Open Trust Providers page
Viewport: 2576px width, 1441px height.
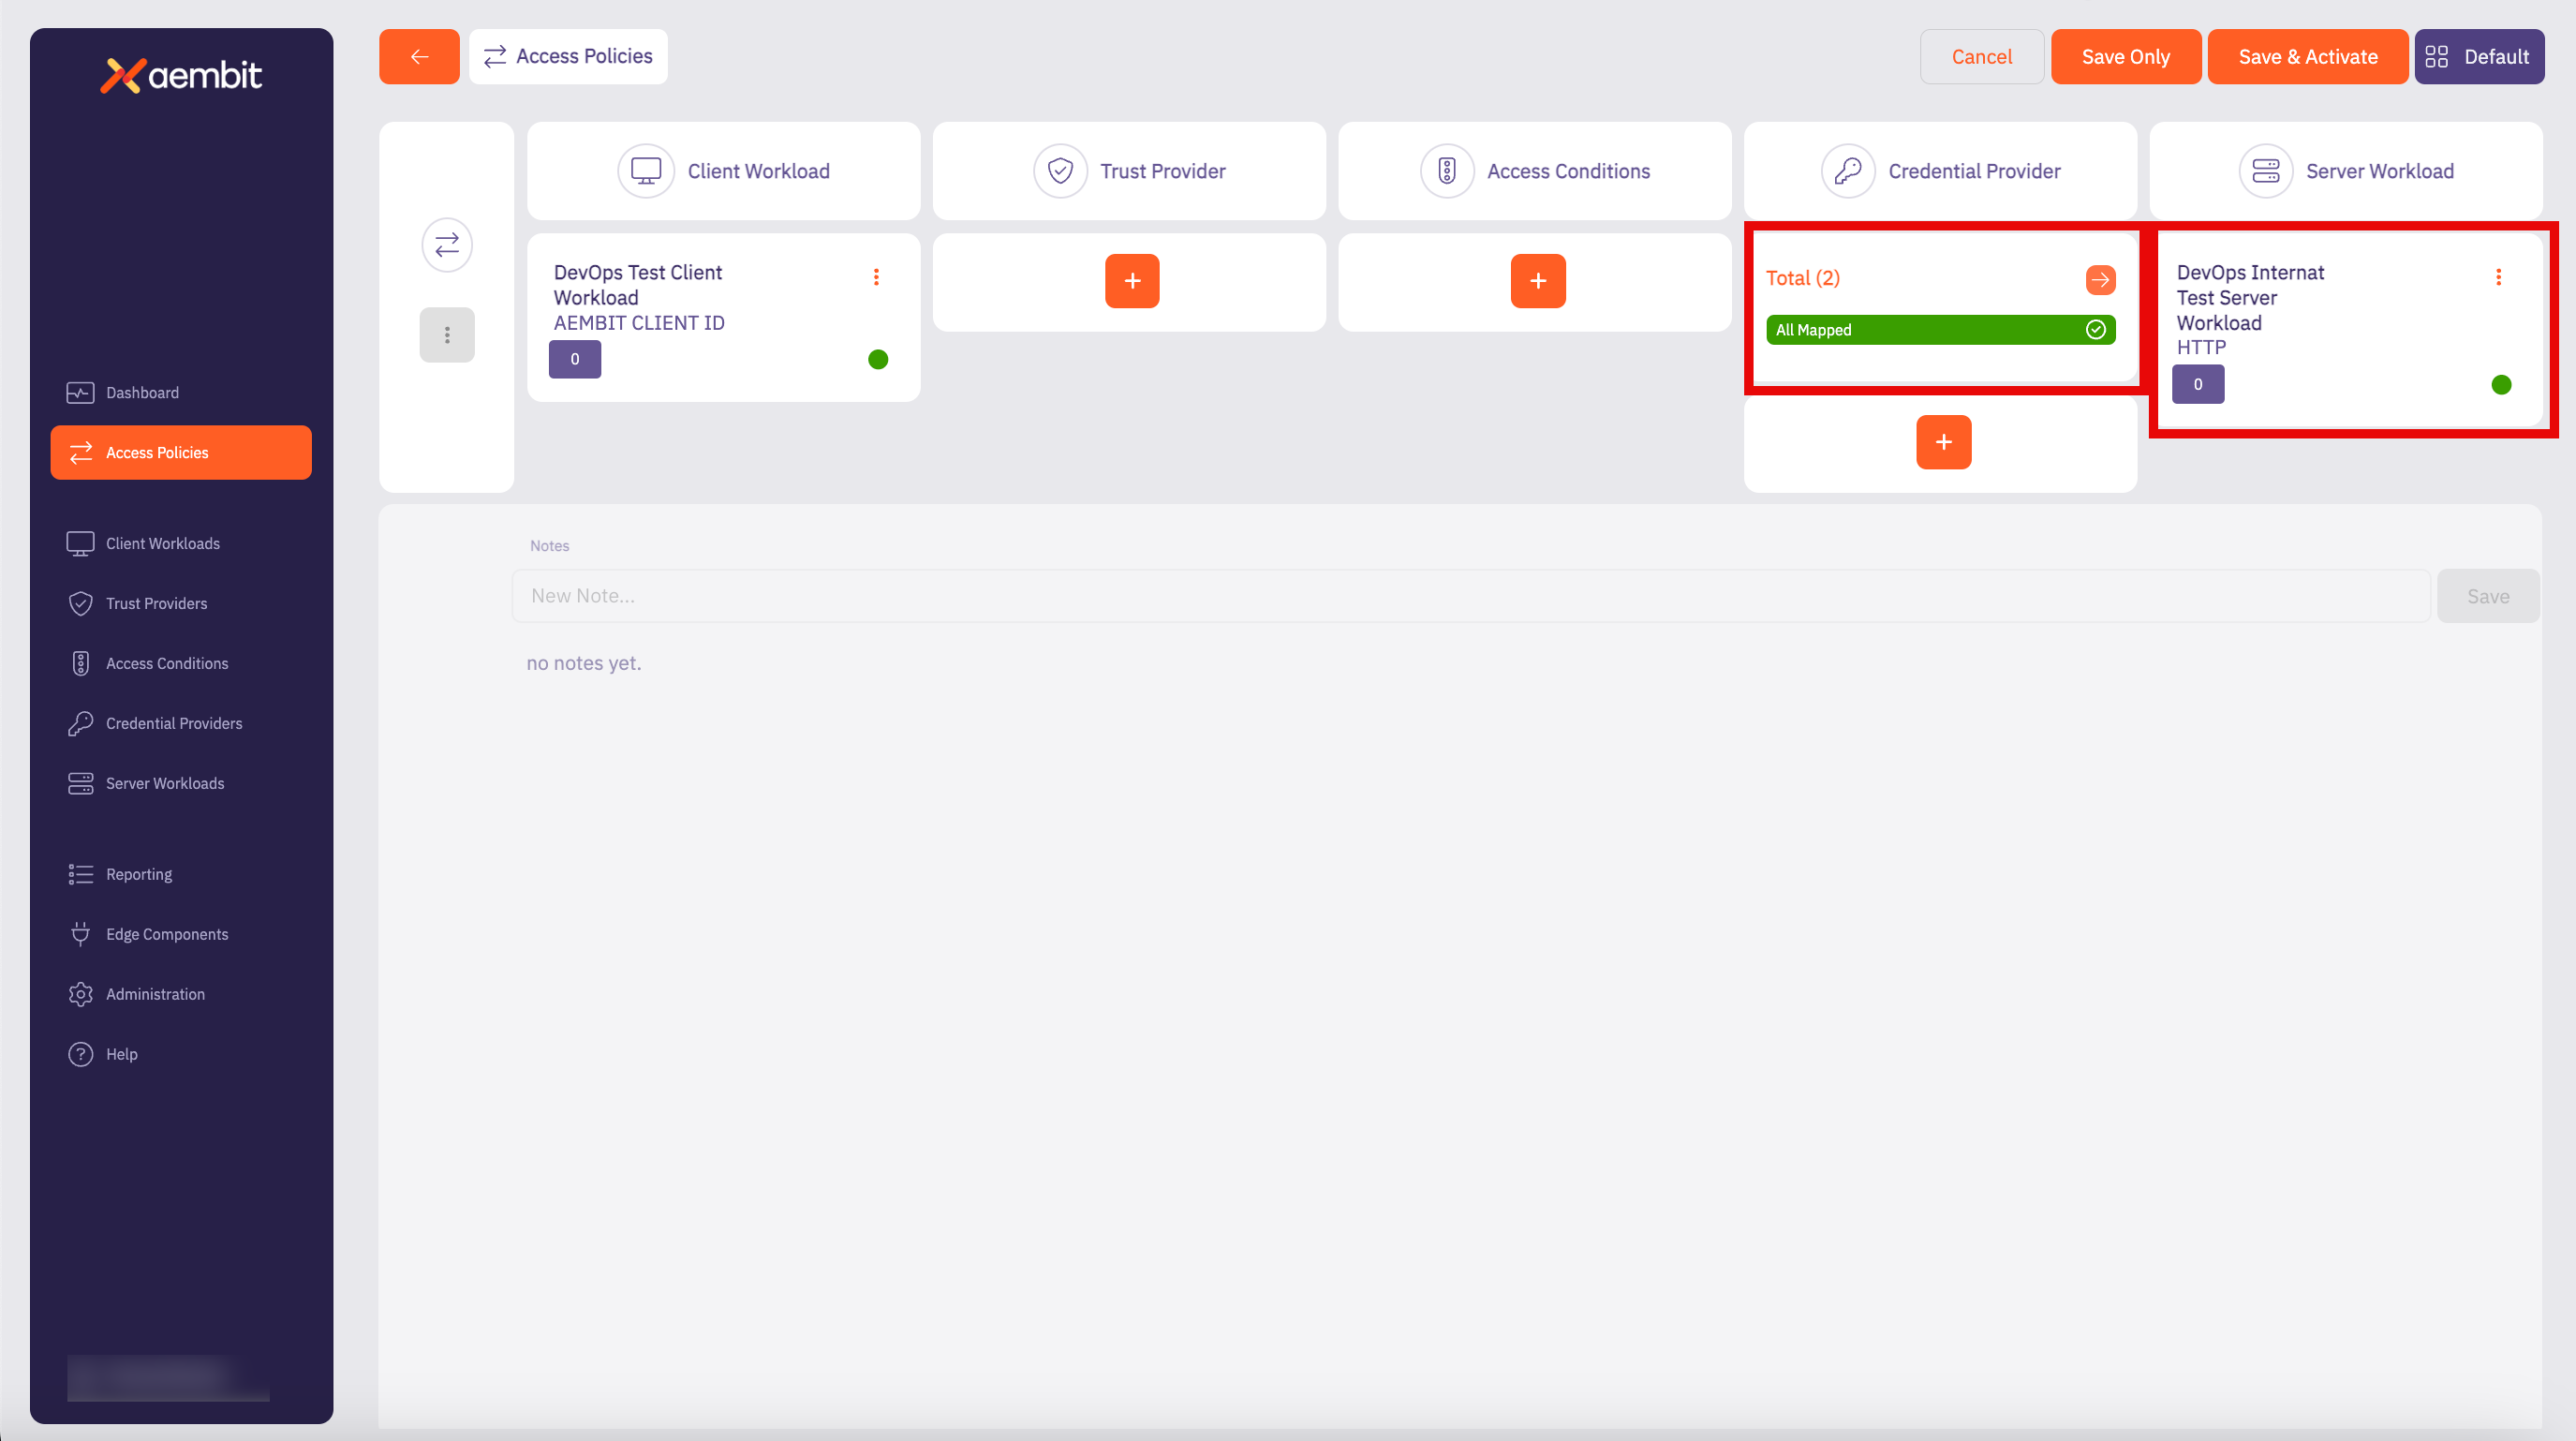(181, 603)
